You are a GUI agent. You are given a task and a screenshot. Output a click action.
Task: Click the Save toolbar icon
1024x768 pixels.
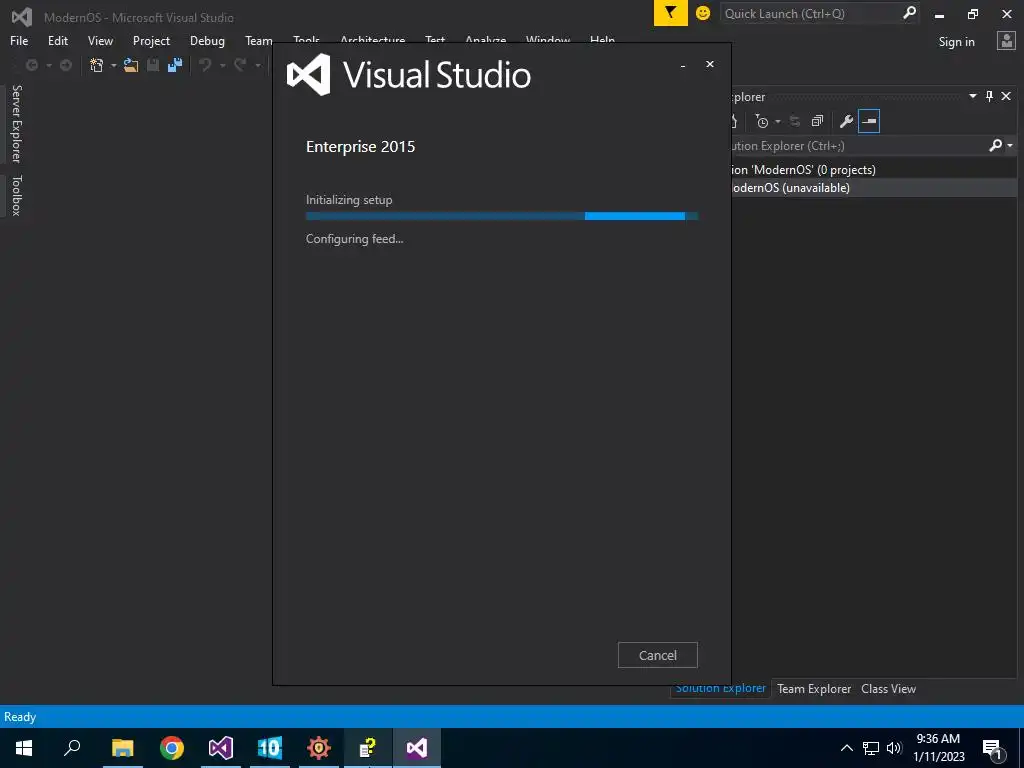[x=153, y=65]
